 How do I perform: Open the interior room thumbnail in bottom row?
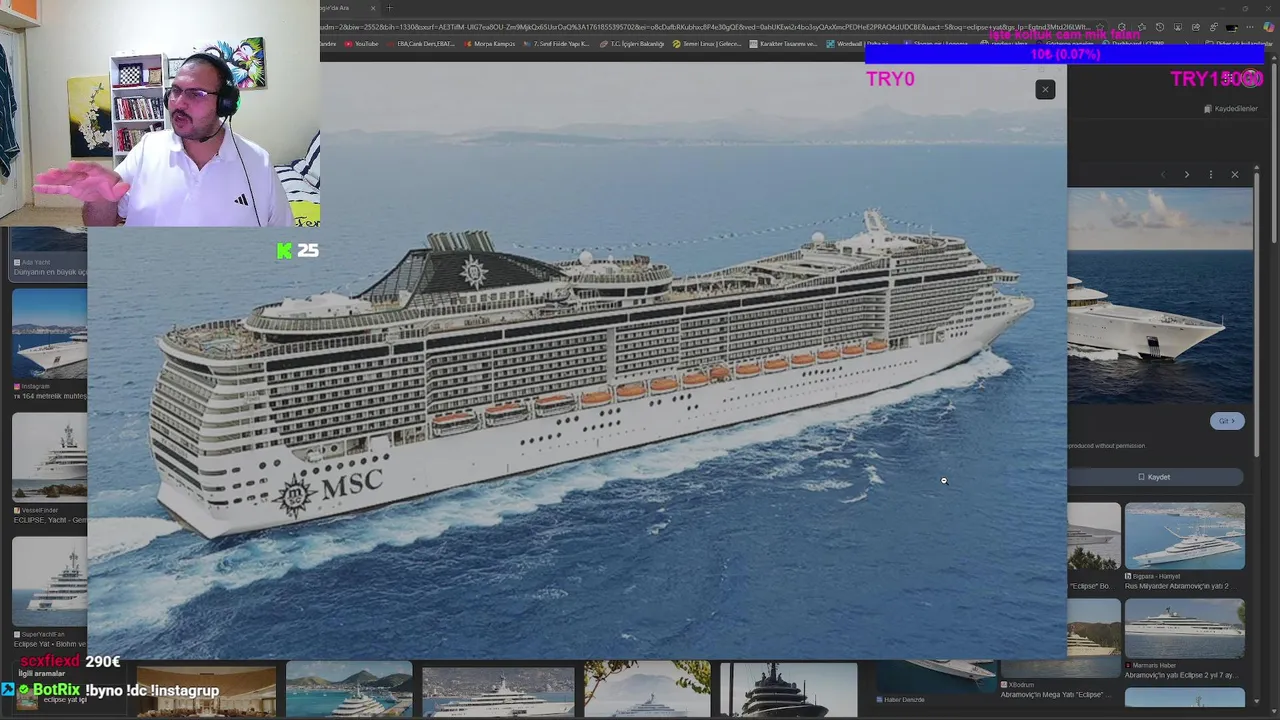(x=206, y=689)
